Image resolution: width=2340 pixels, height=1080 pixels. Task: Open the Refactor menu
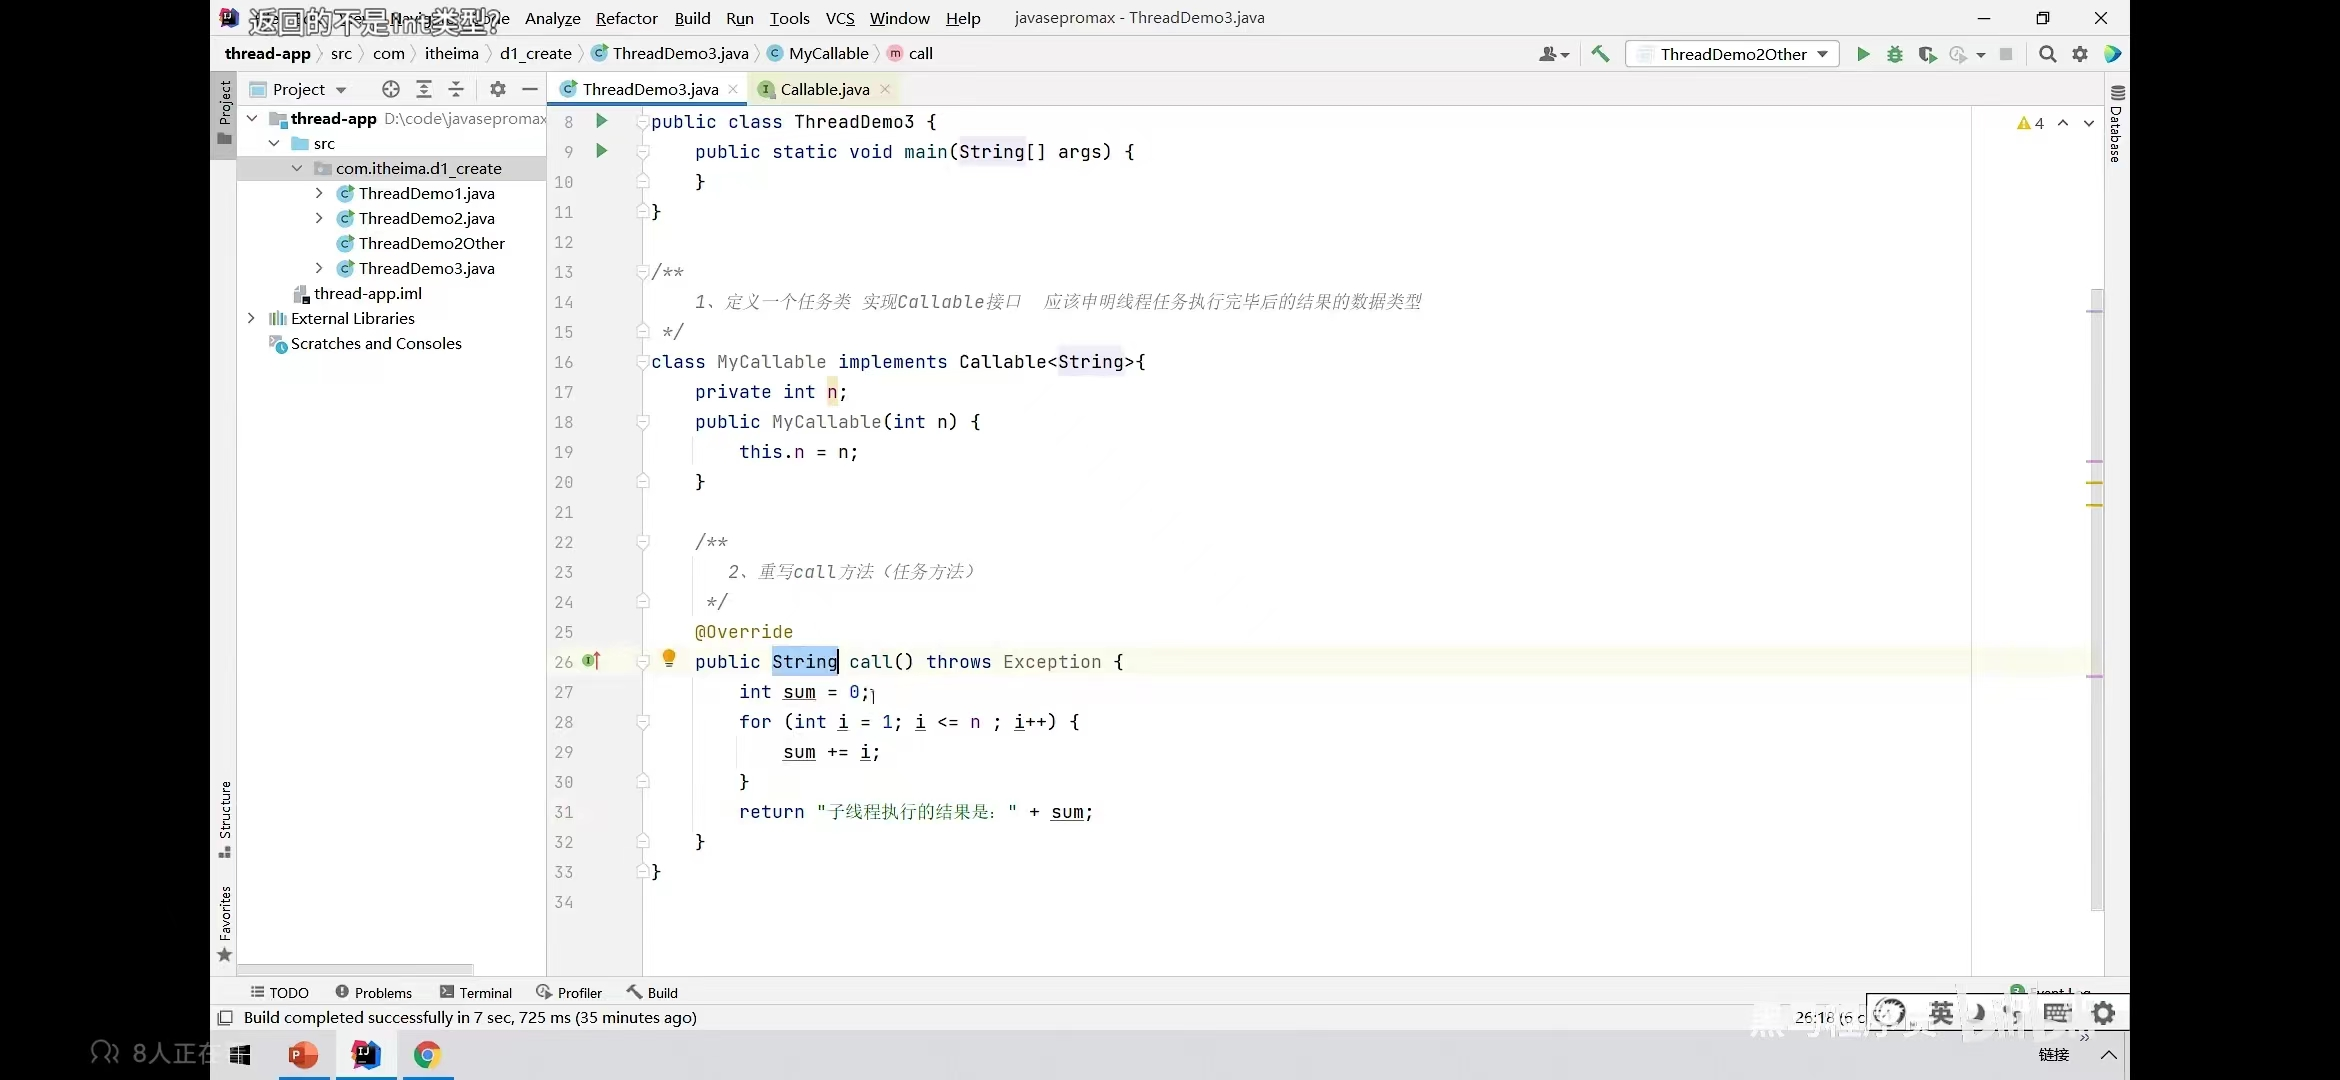(626, 18)
